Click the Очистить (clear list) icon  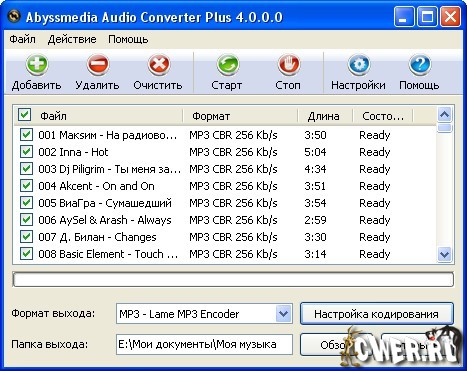point(159,64)
